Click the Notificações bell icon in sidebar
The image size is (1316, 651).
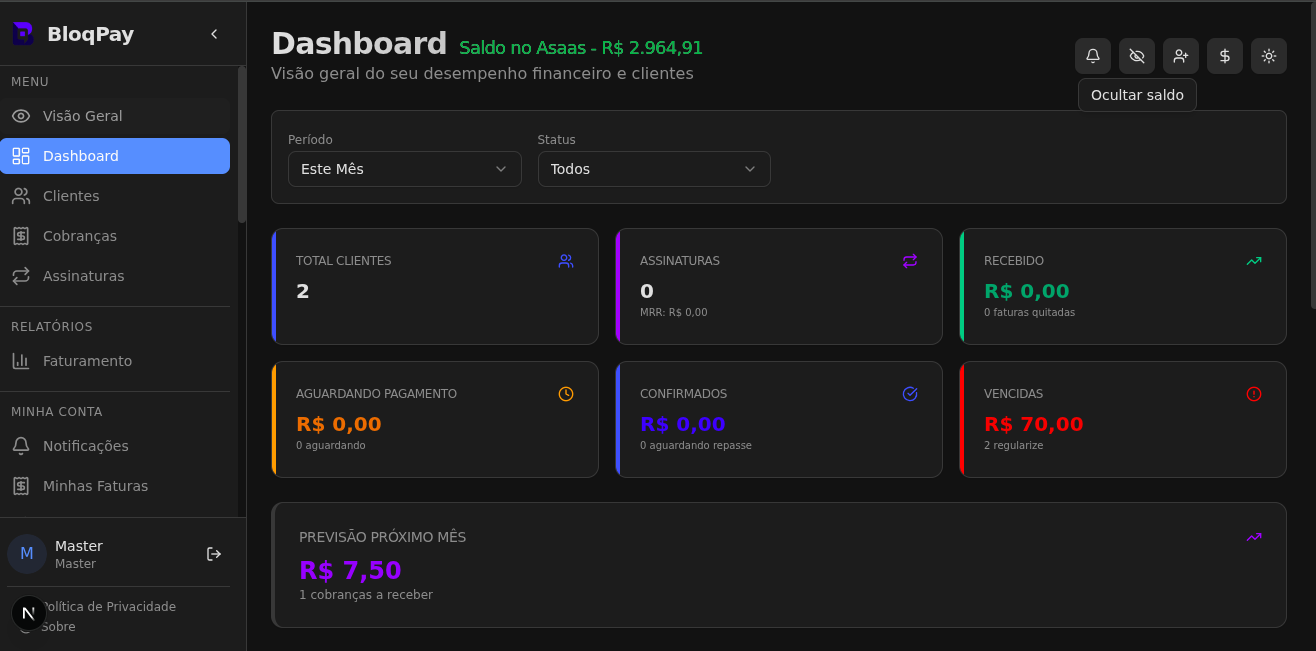21,446
